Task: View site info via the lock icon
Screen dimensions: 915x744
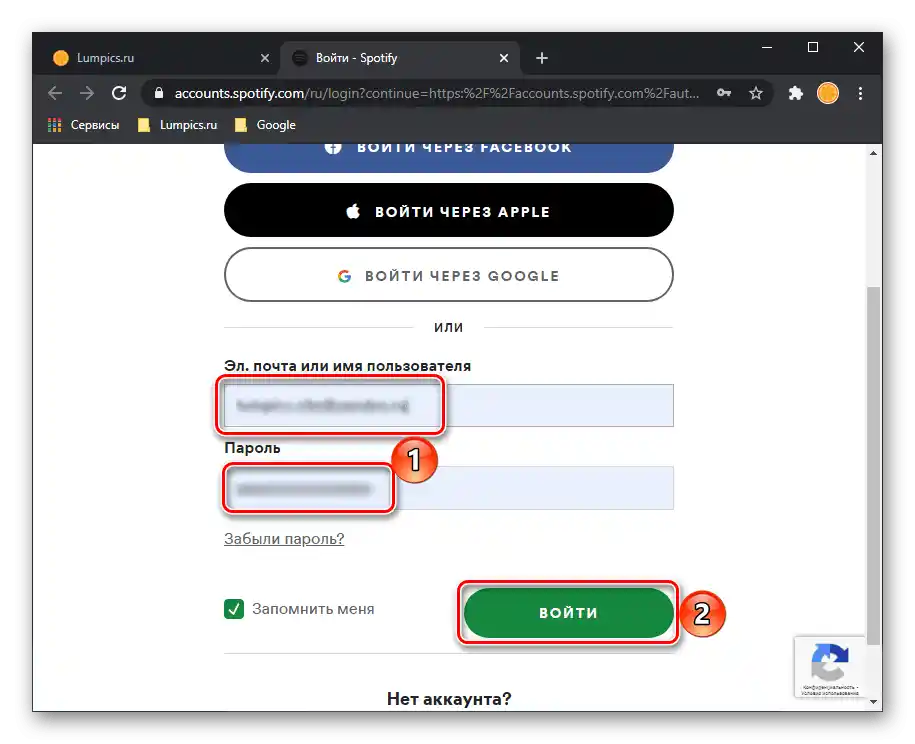Action: pos(159,93)
